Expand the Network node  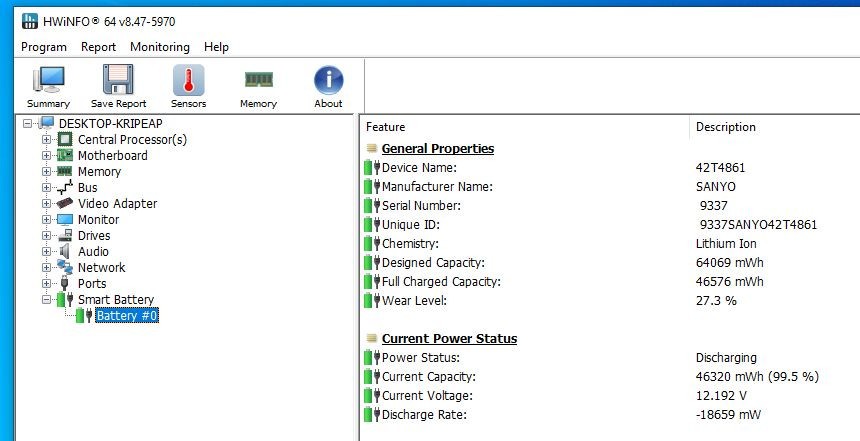pos(47,268)
